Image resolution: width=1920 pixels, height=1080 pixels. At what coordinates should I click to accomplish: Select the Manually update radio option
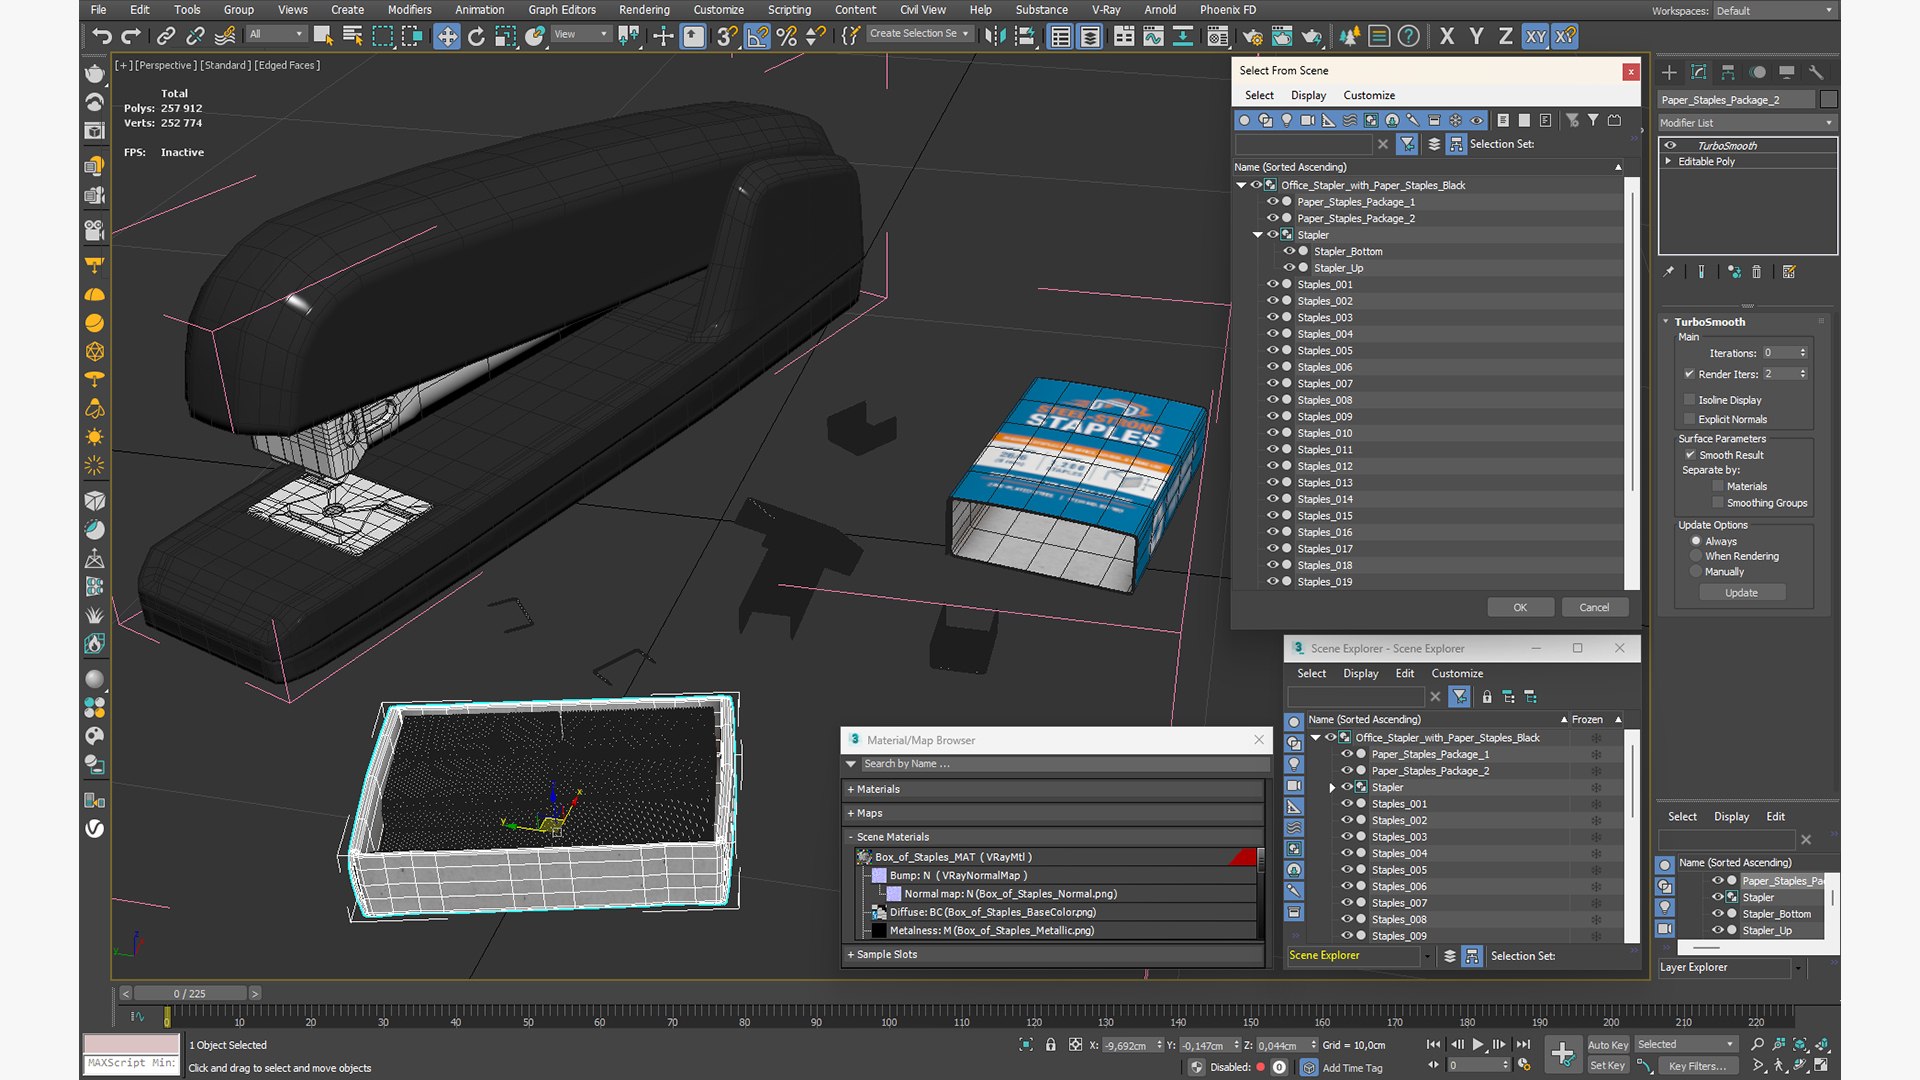coord(1696,572)
